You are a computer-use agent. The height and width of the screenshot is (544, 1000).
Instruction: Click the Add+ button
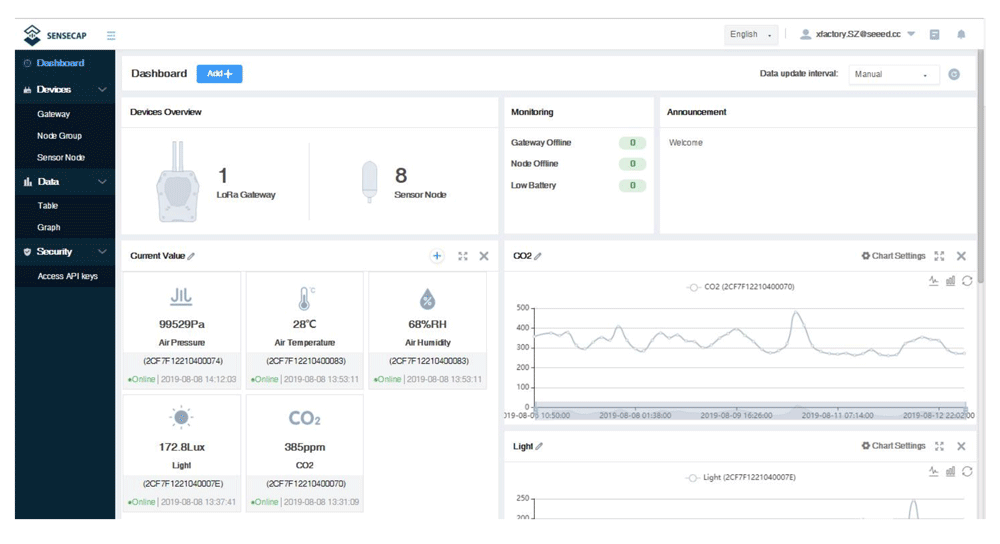[x=219, y=73]
